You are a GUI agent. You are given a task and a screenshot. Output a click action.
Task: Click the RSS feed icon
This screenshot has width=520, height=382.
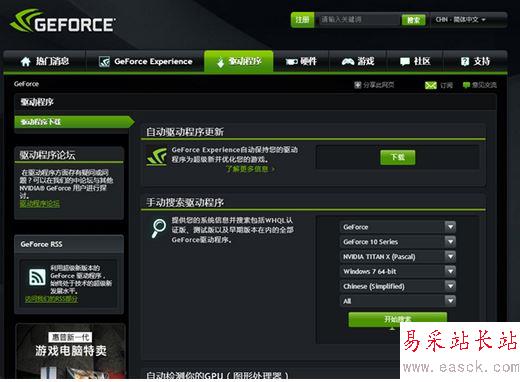[37, 277]
